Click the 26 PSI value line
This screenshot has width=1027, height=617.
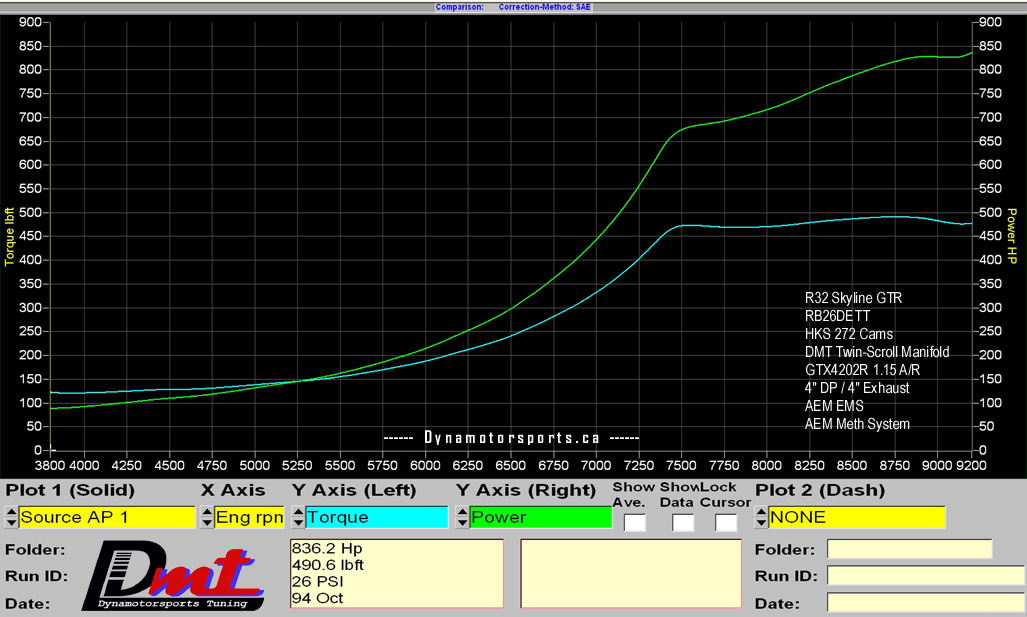click(318, 582)
